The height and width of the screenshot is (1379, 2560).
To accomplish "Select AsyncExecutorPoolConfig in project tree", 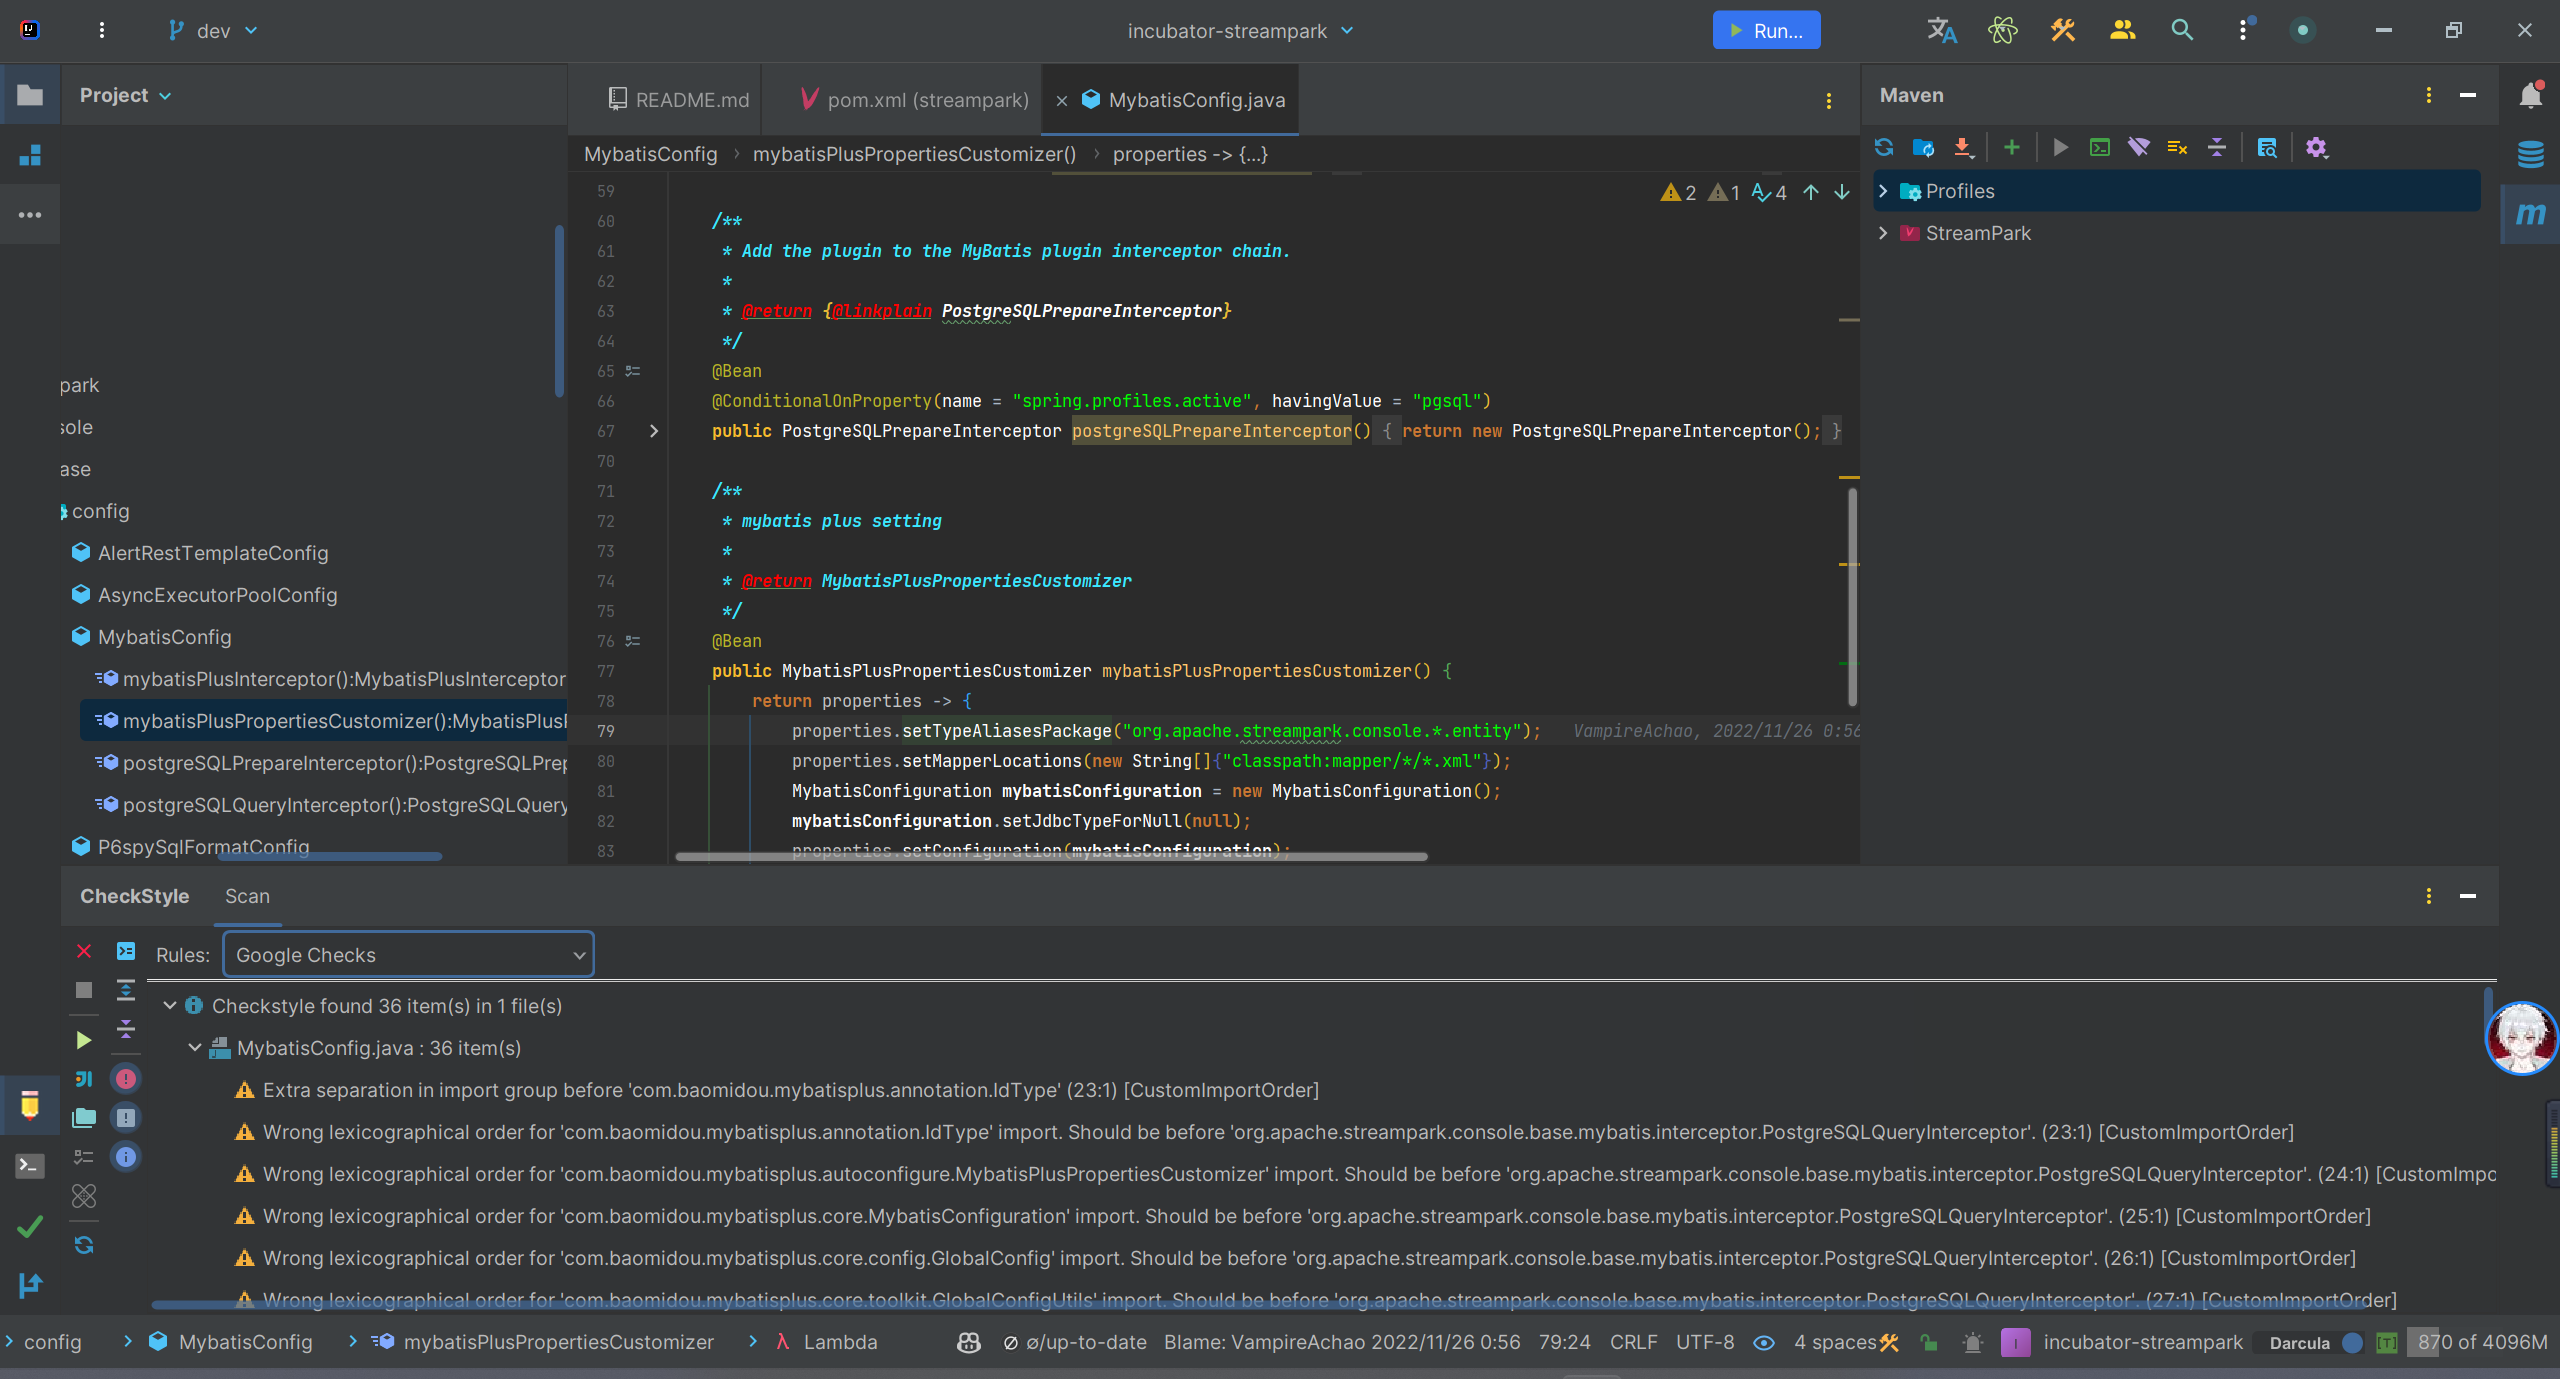I will [217, 595].
